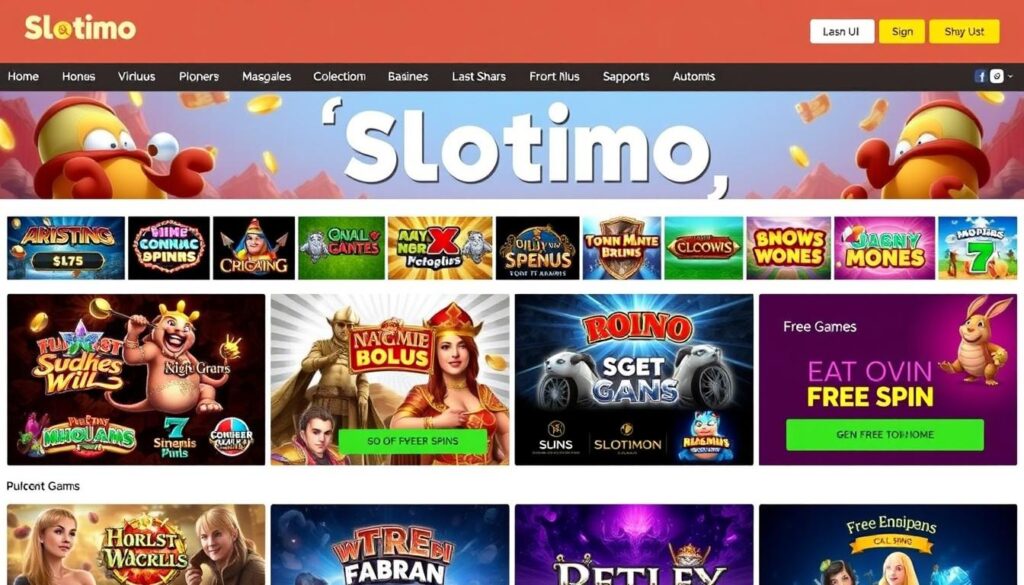Select the Colection menu item
Image resolution: width=1024 pixels, height=585 pixels.
(x=339, y=76)
